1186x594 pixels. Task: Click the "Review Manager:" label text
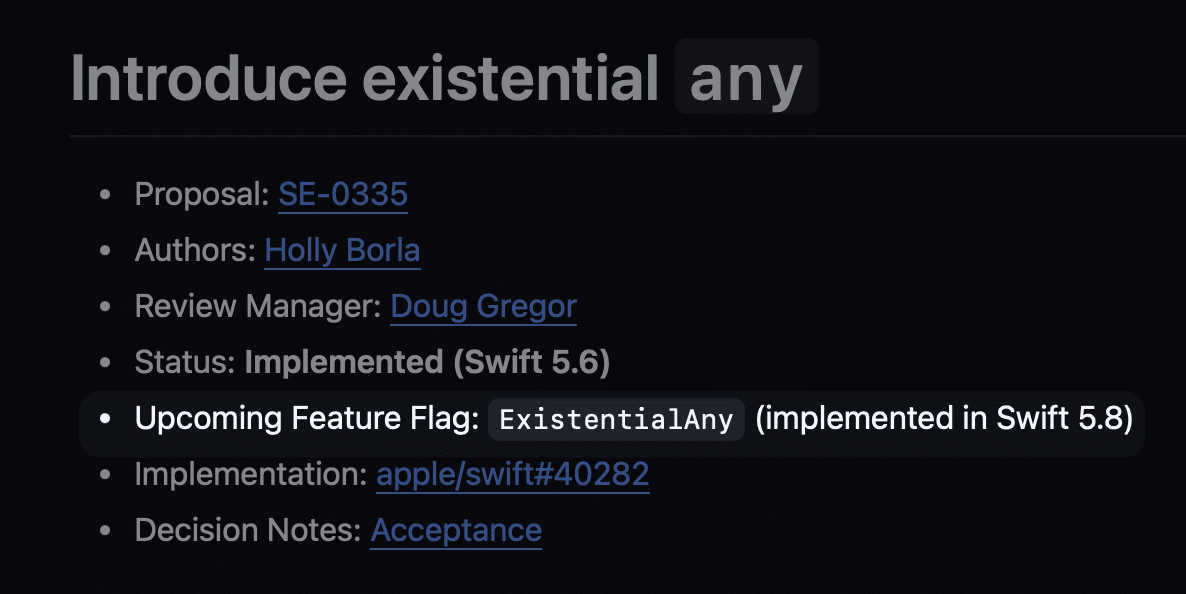tap(258, 306)
